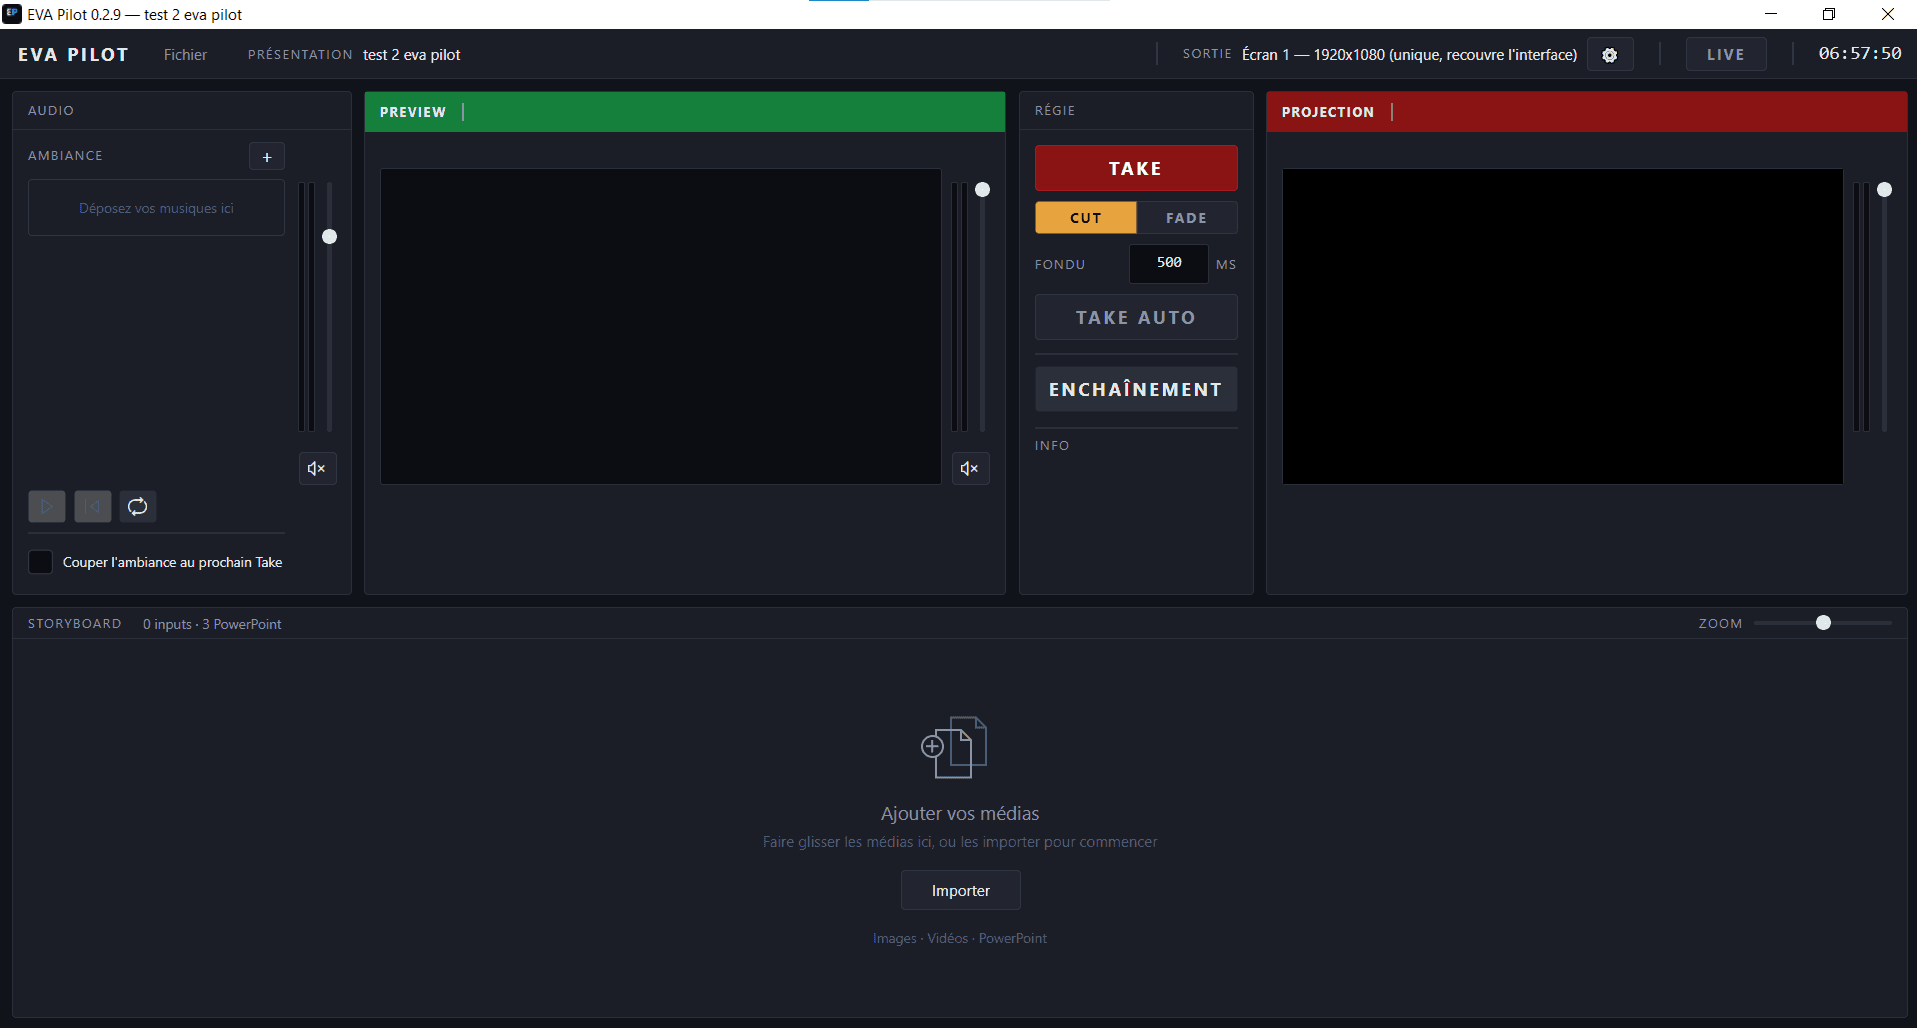This screenshot has height=1028, width=1917.
Task: Click the projection volume slider handle
Action: tap(1885, 190)
